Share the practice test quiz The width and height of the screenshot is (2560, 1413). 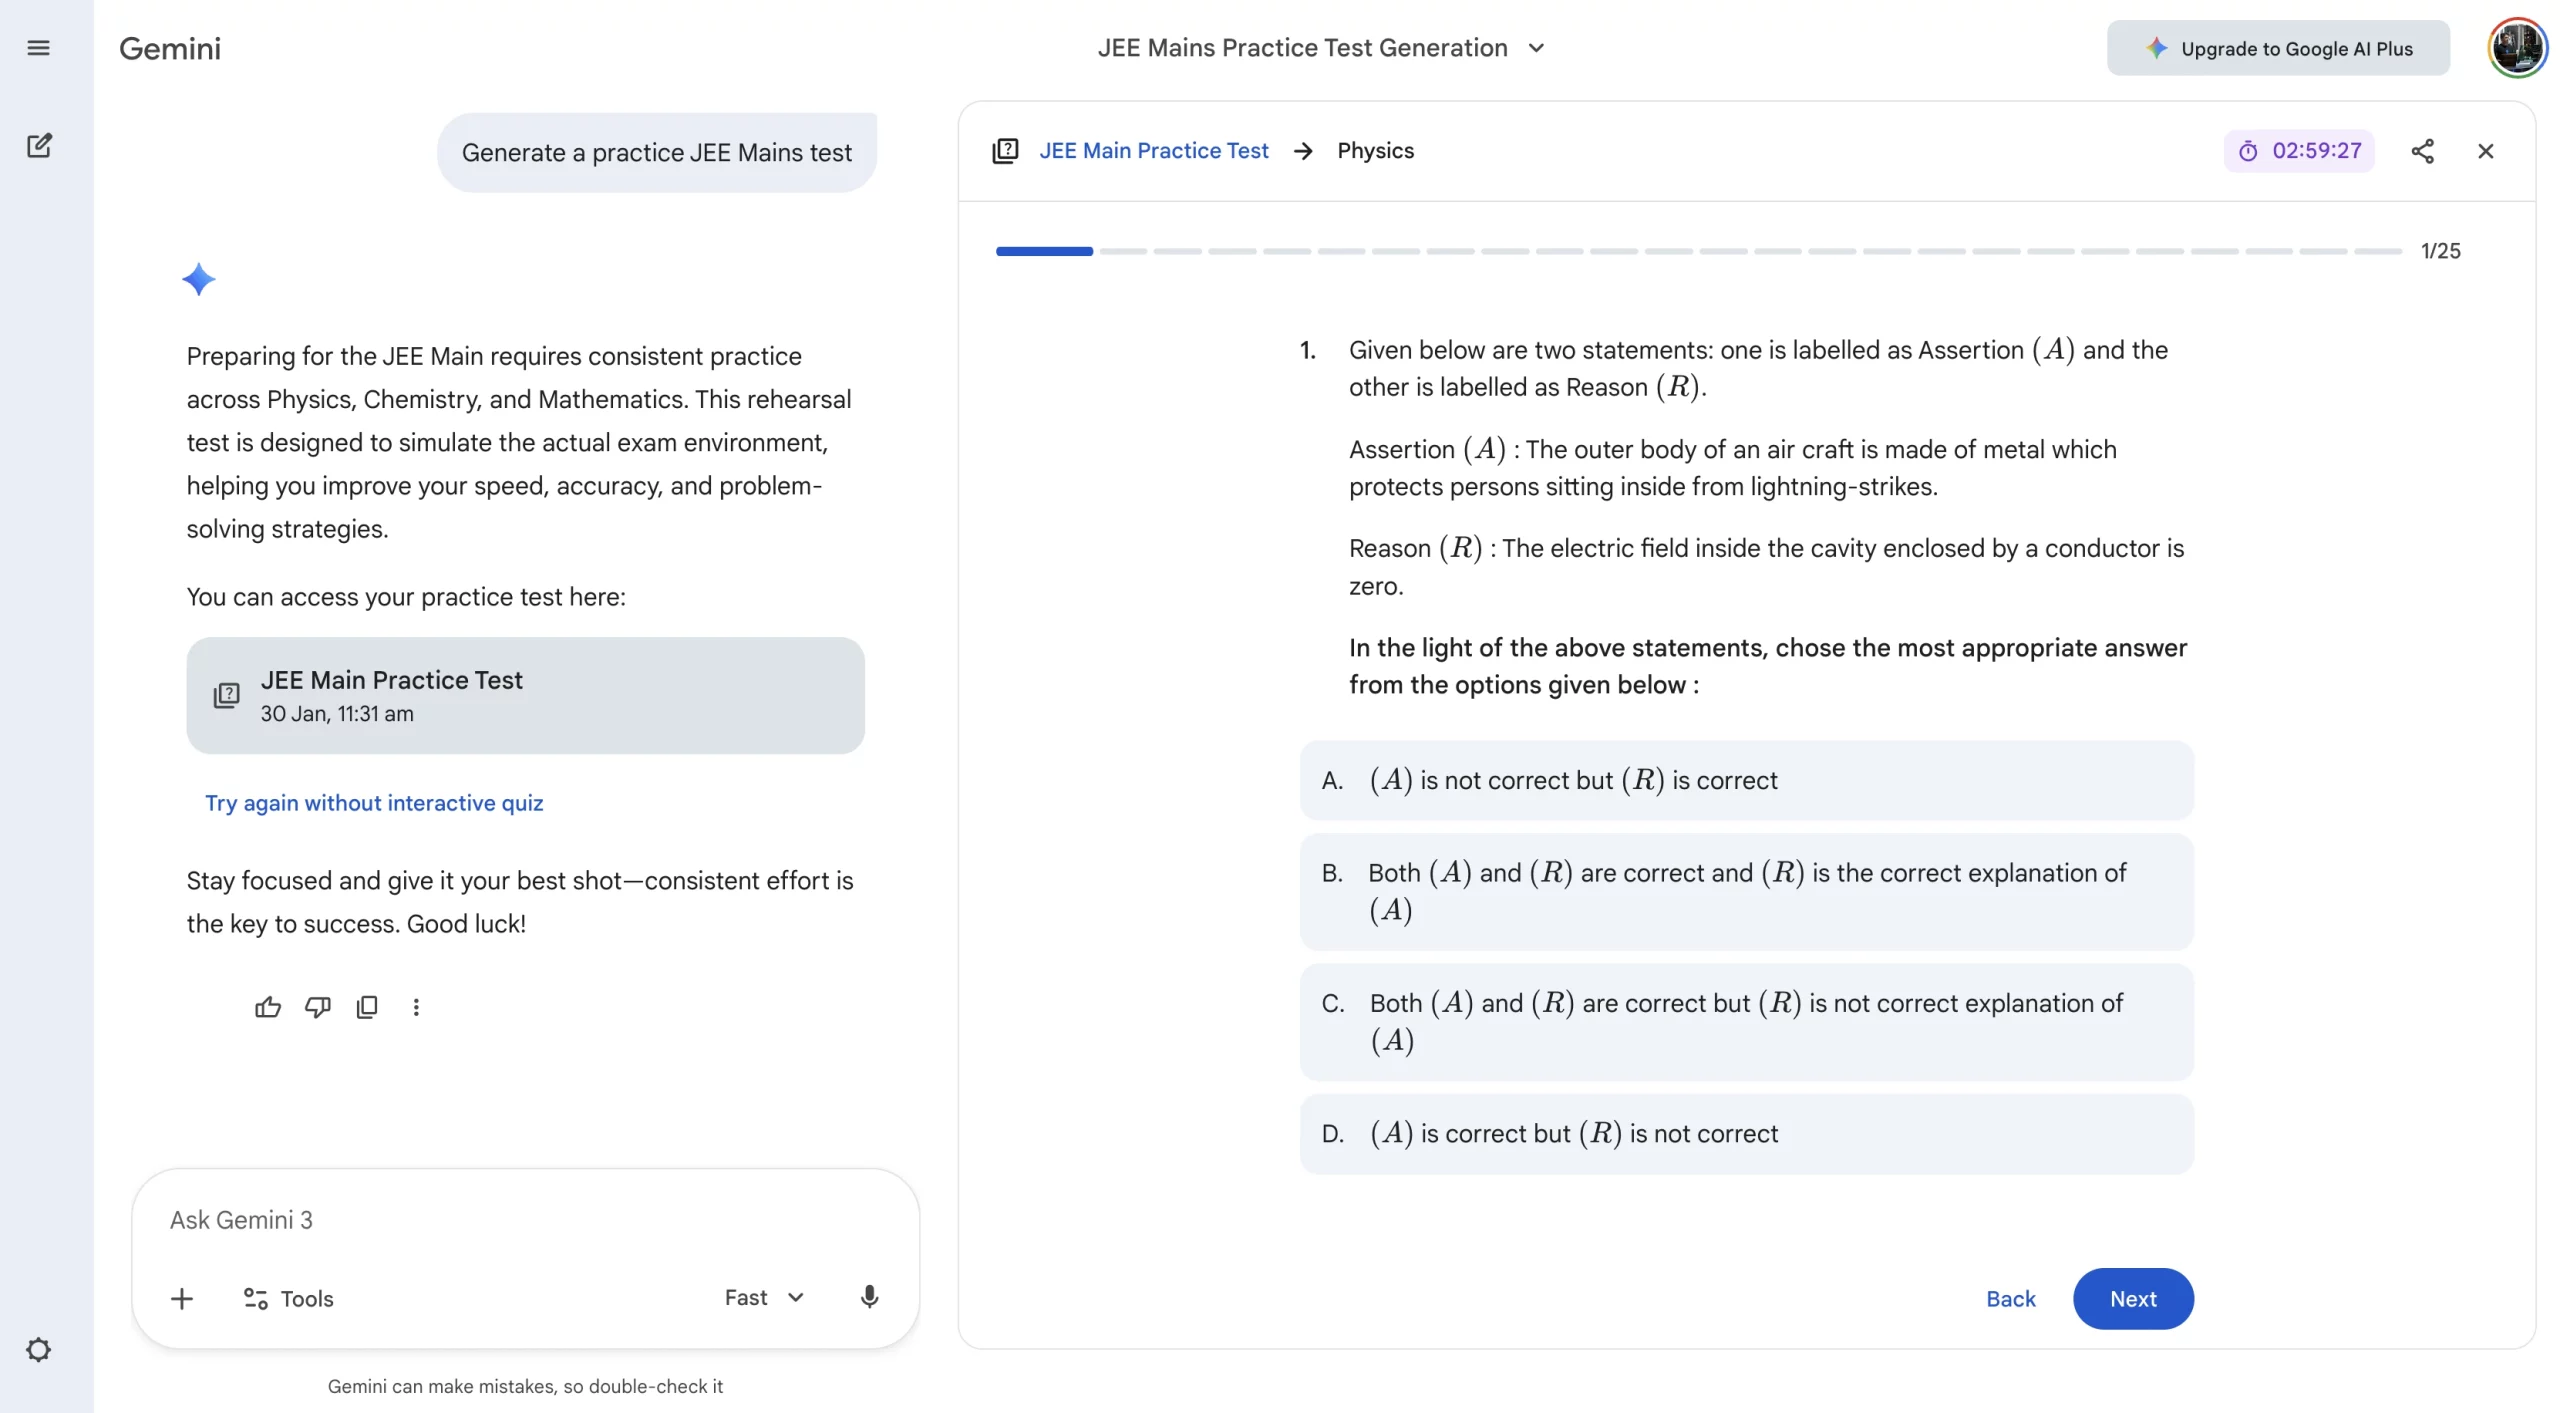(x=2422, y=150)
